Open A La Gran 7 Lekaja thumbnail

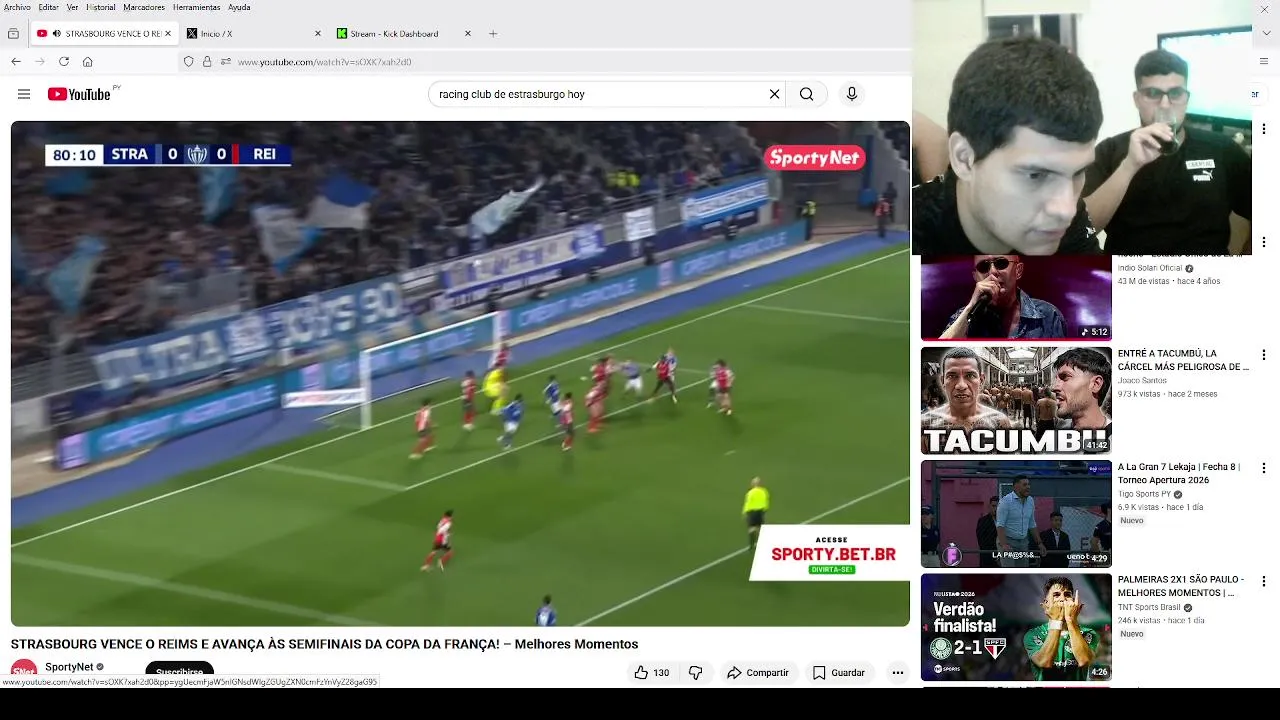pos(1016,514)
